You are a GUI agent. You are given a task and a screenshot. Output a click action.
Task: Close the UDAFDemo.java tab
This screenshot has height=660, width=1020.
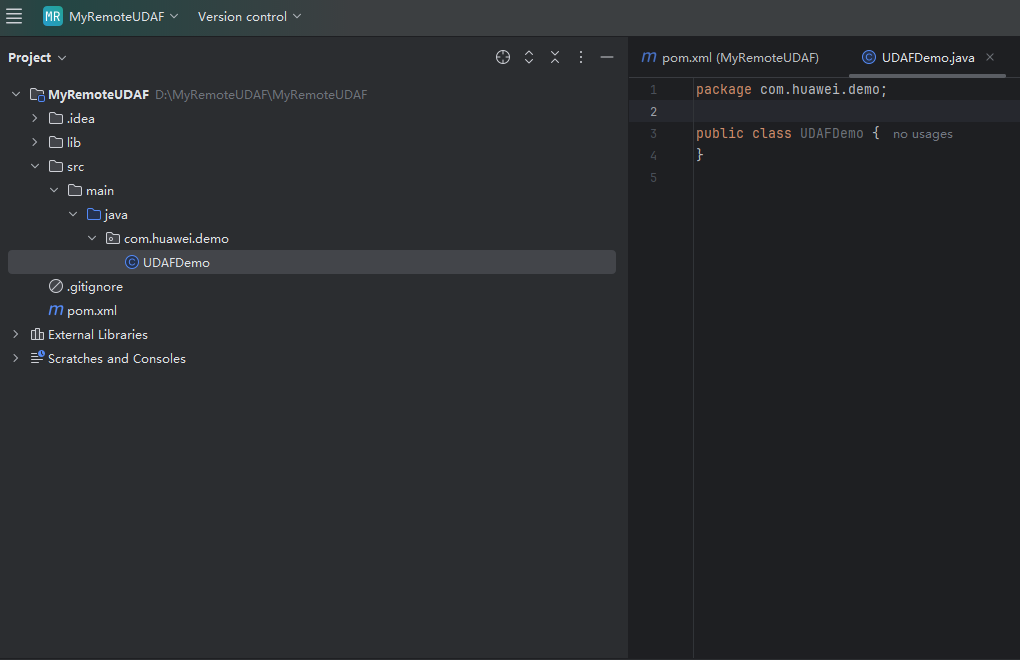(990, 57)
